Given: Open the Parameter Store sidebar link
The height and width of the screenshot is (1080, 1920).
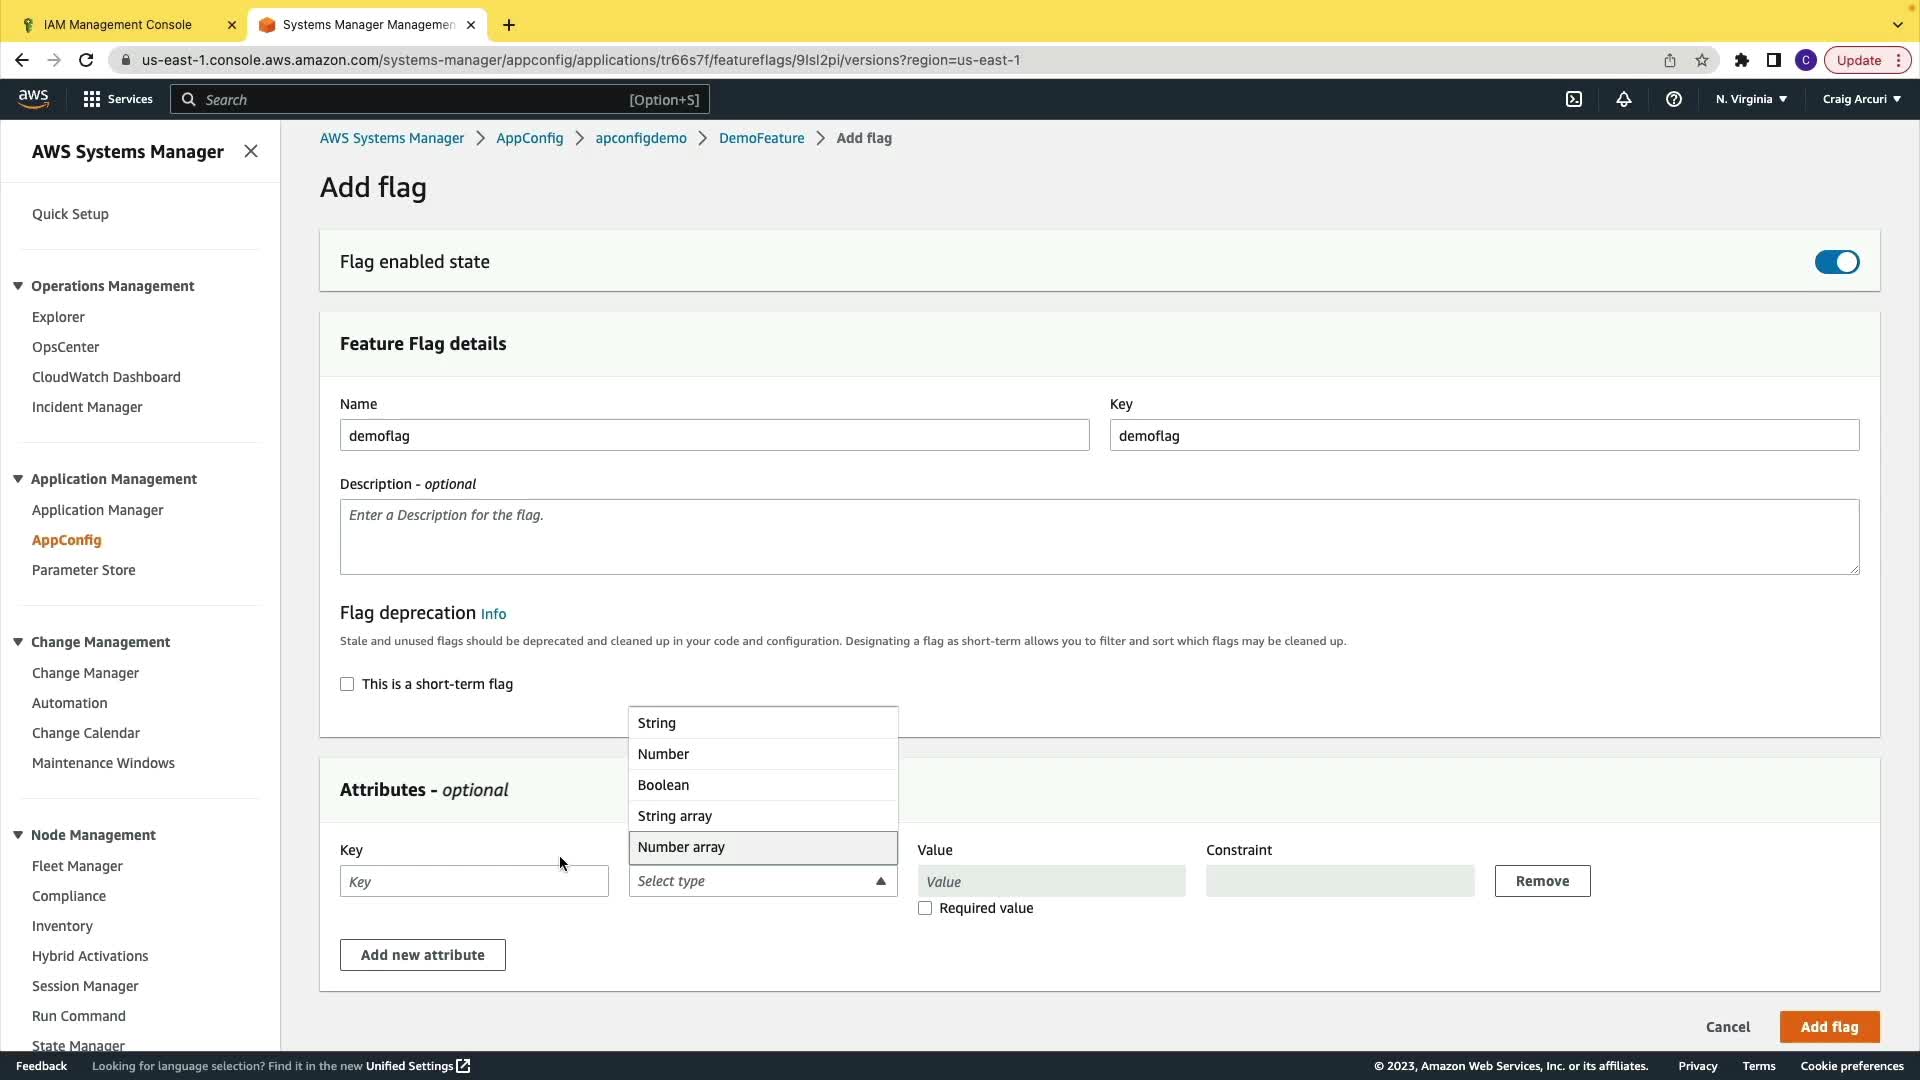Looking at the screenshot, I should (83, 570).
